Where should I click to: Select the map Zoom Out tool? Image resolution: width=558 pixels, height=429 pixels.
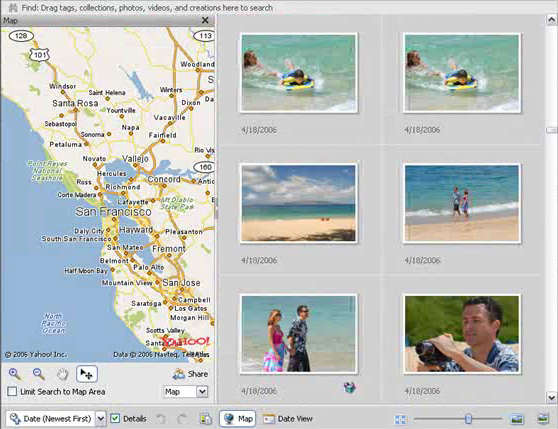pos(38,374)
